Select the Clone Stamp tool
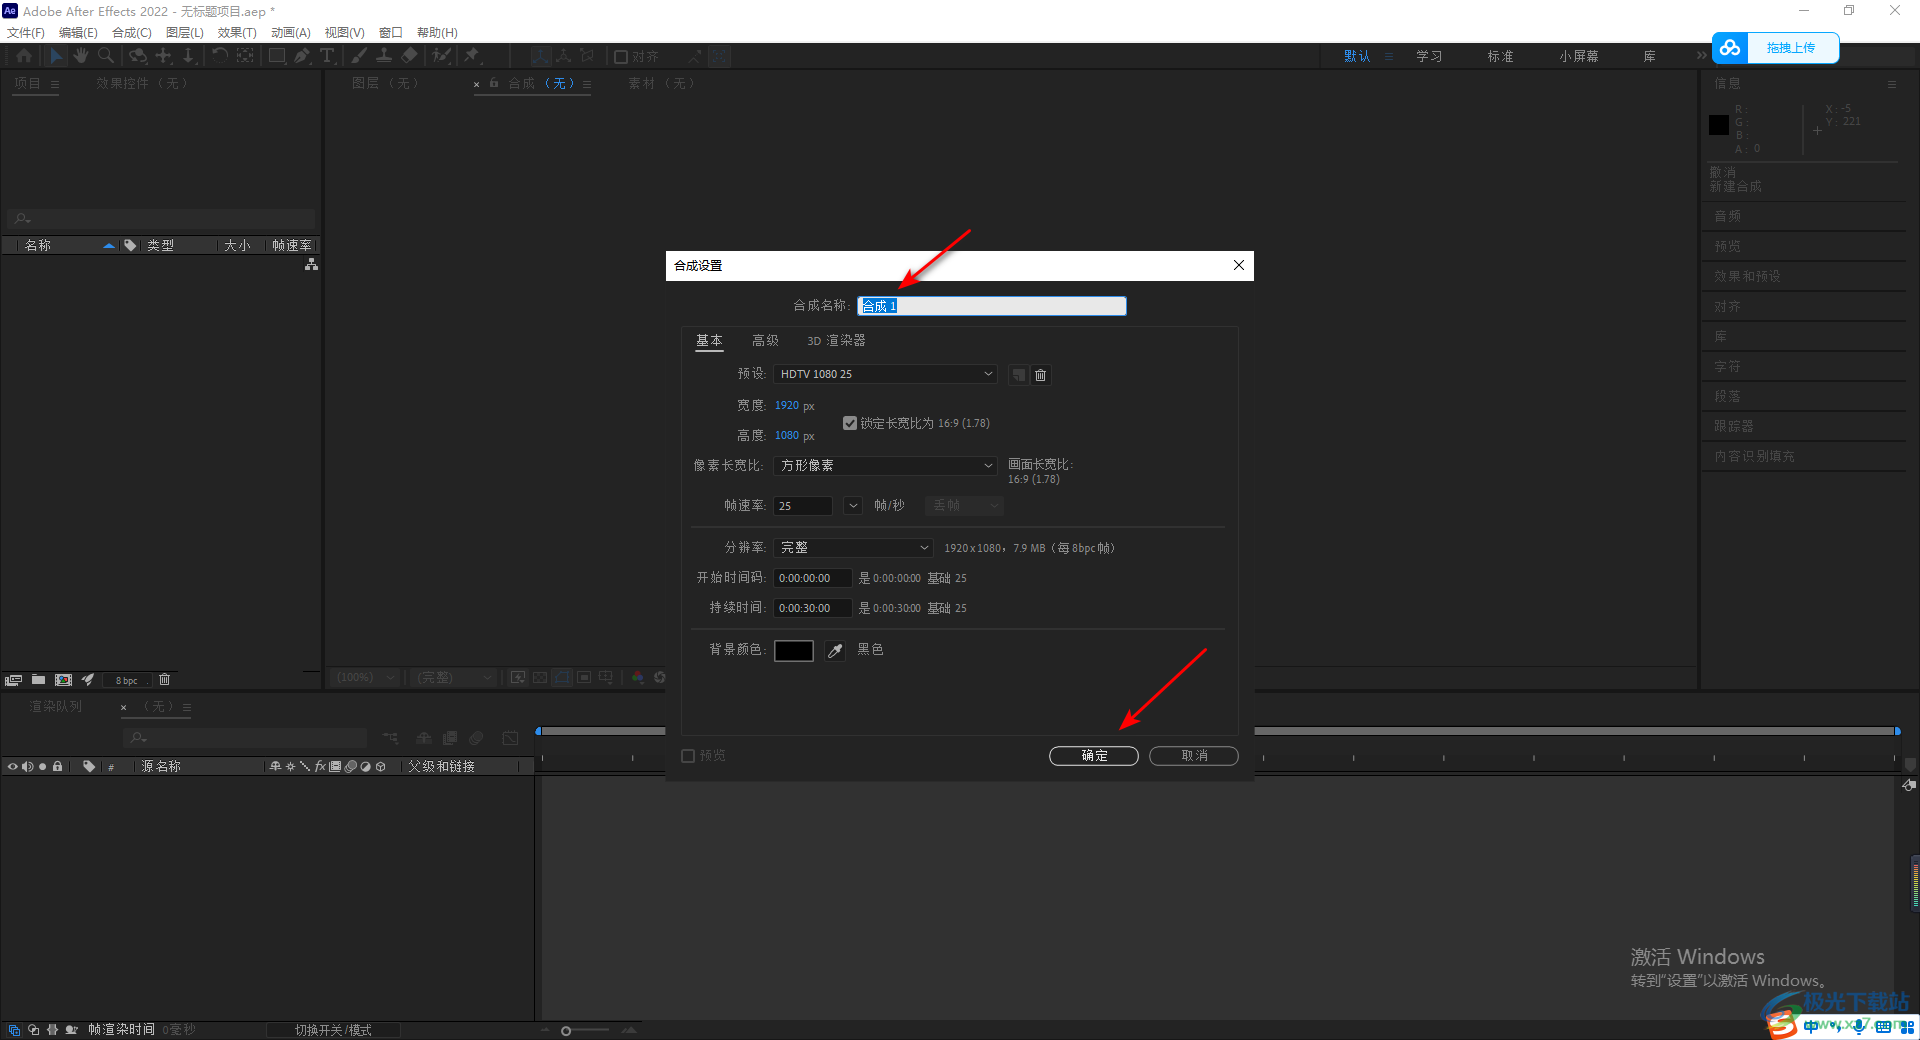Screen dimensions: 1920x1040 click(384, 56)
